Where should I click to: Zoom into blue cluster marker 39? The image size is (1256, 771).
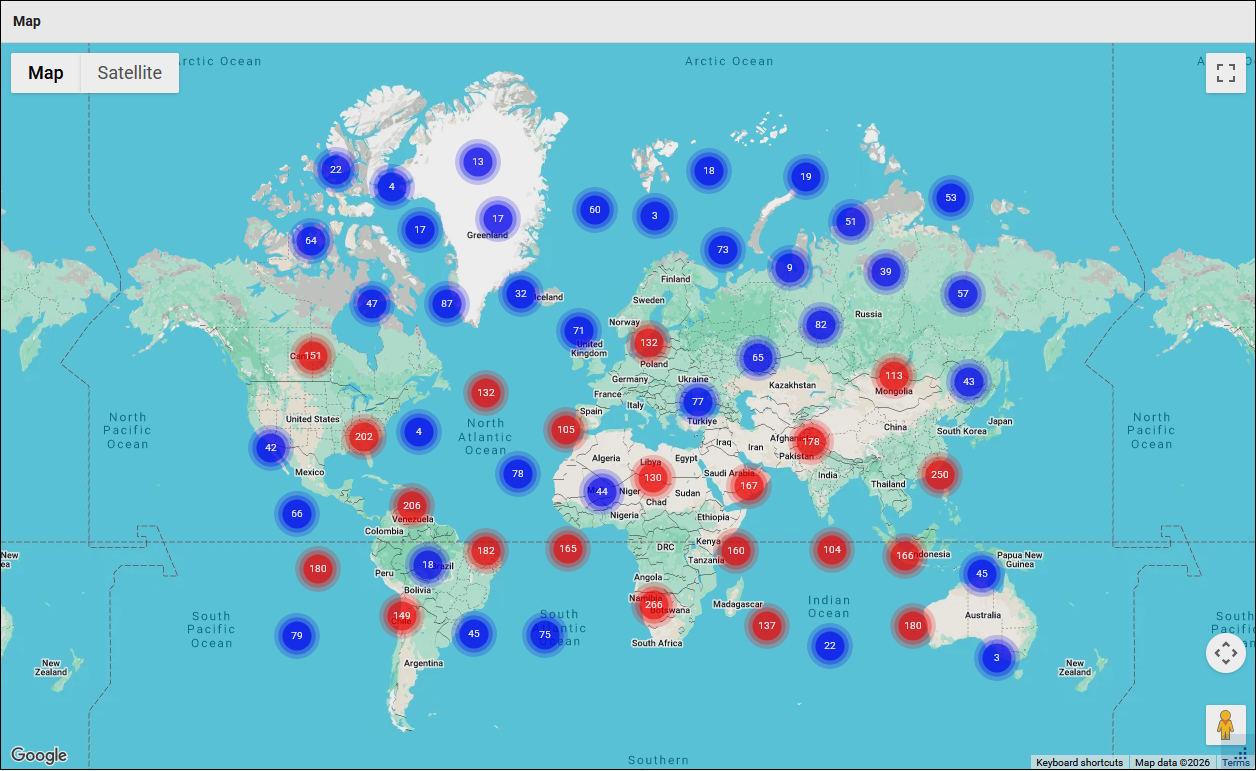click(x=886, y=272)
